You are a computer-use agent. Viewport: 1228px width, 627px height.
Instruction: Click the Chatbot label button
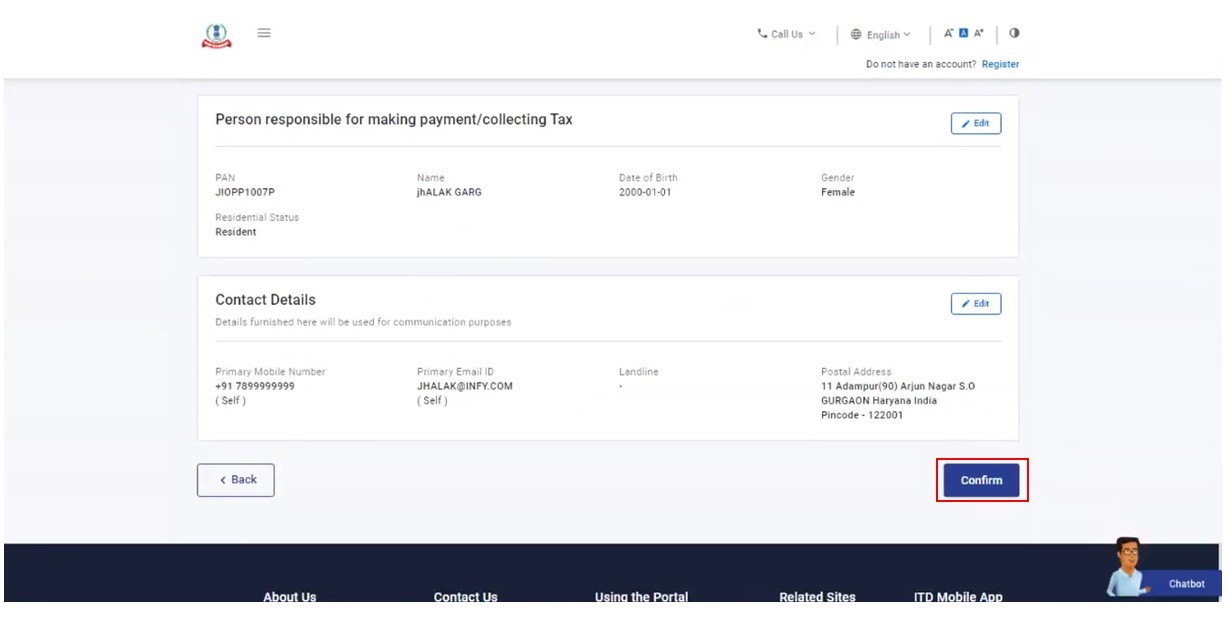[1186, 584]
